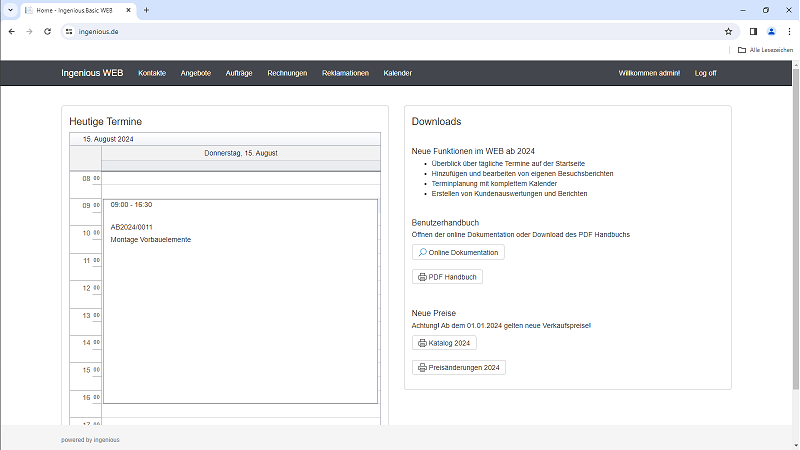This screenshot has width=800, height=450.
Task: Open a new browser tab
Action: [x=146, y=10]
